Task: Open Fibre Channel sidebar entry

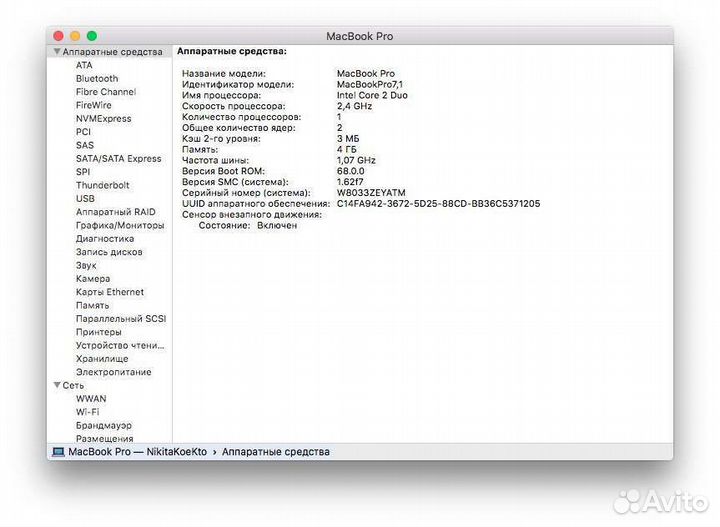Action: click(x=106, y=92)
